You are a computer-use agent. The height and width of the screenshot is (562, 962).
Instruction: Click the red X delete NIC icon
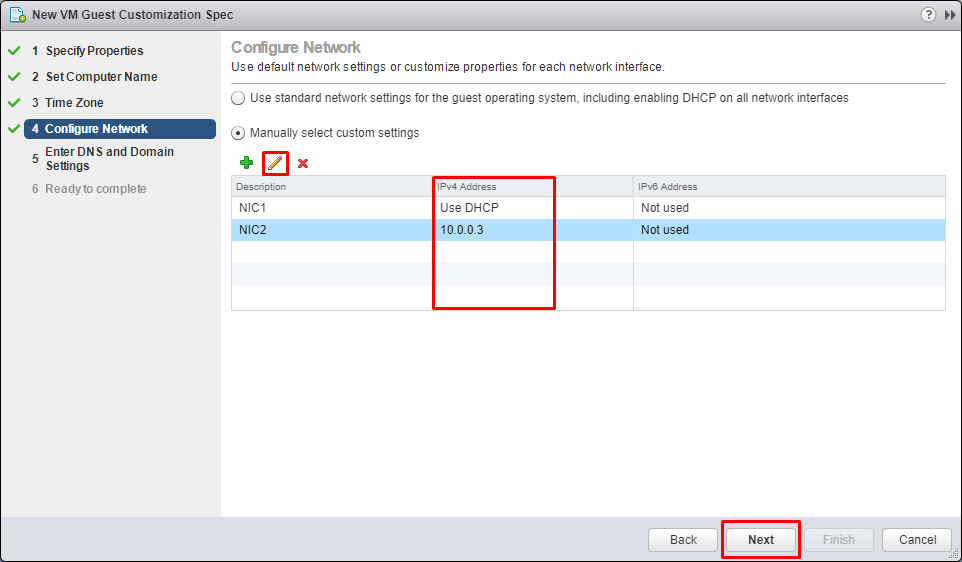[x=303, y=163]
